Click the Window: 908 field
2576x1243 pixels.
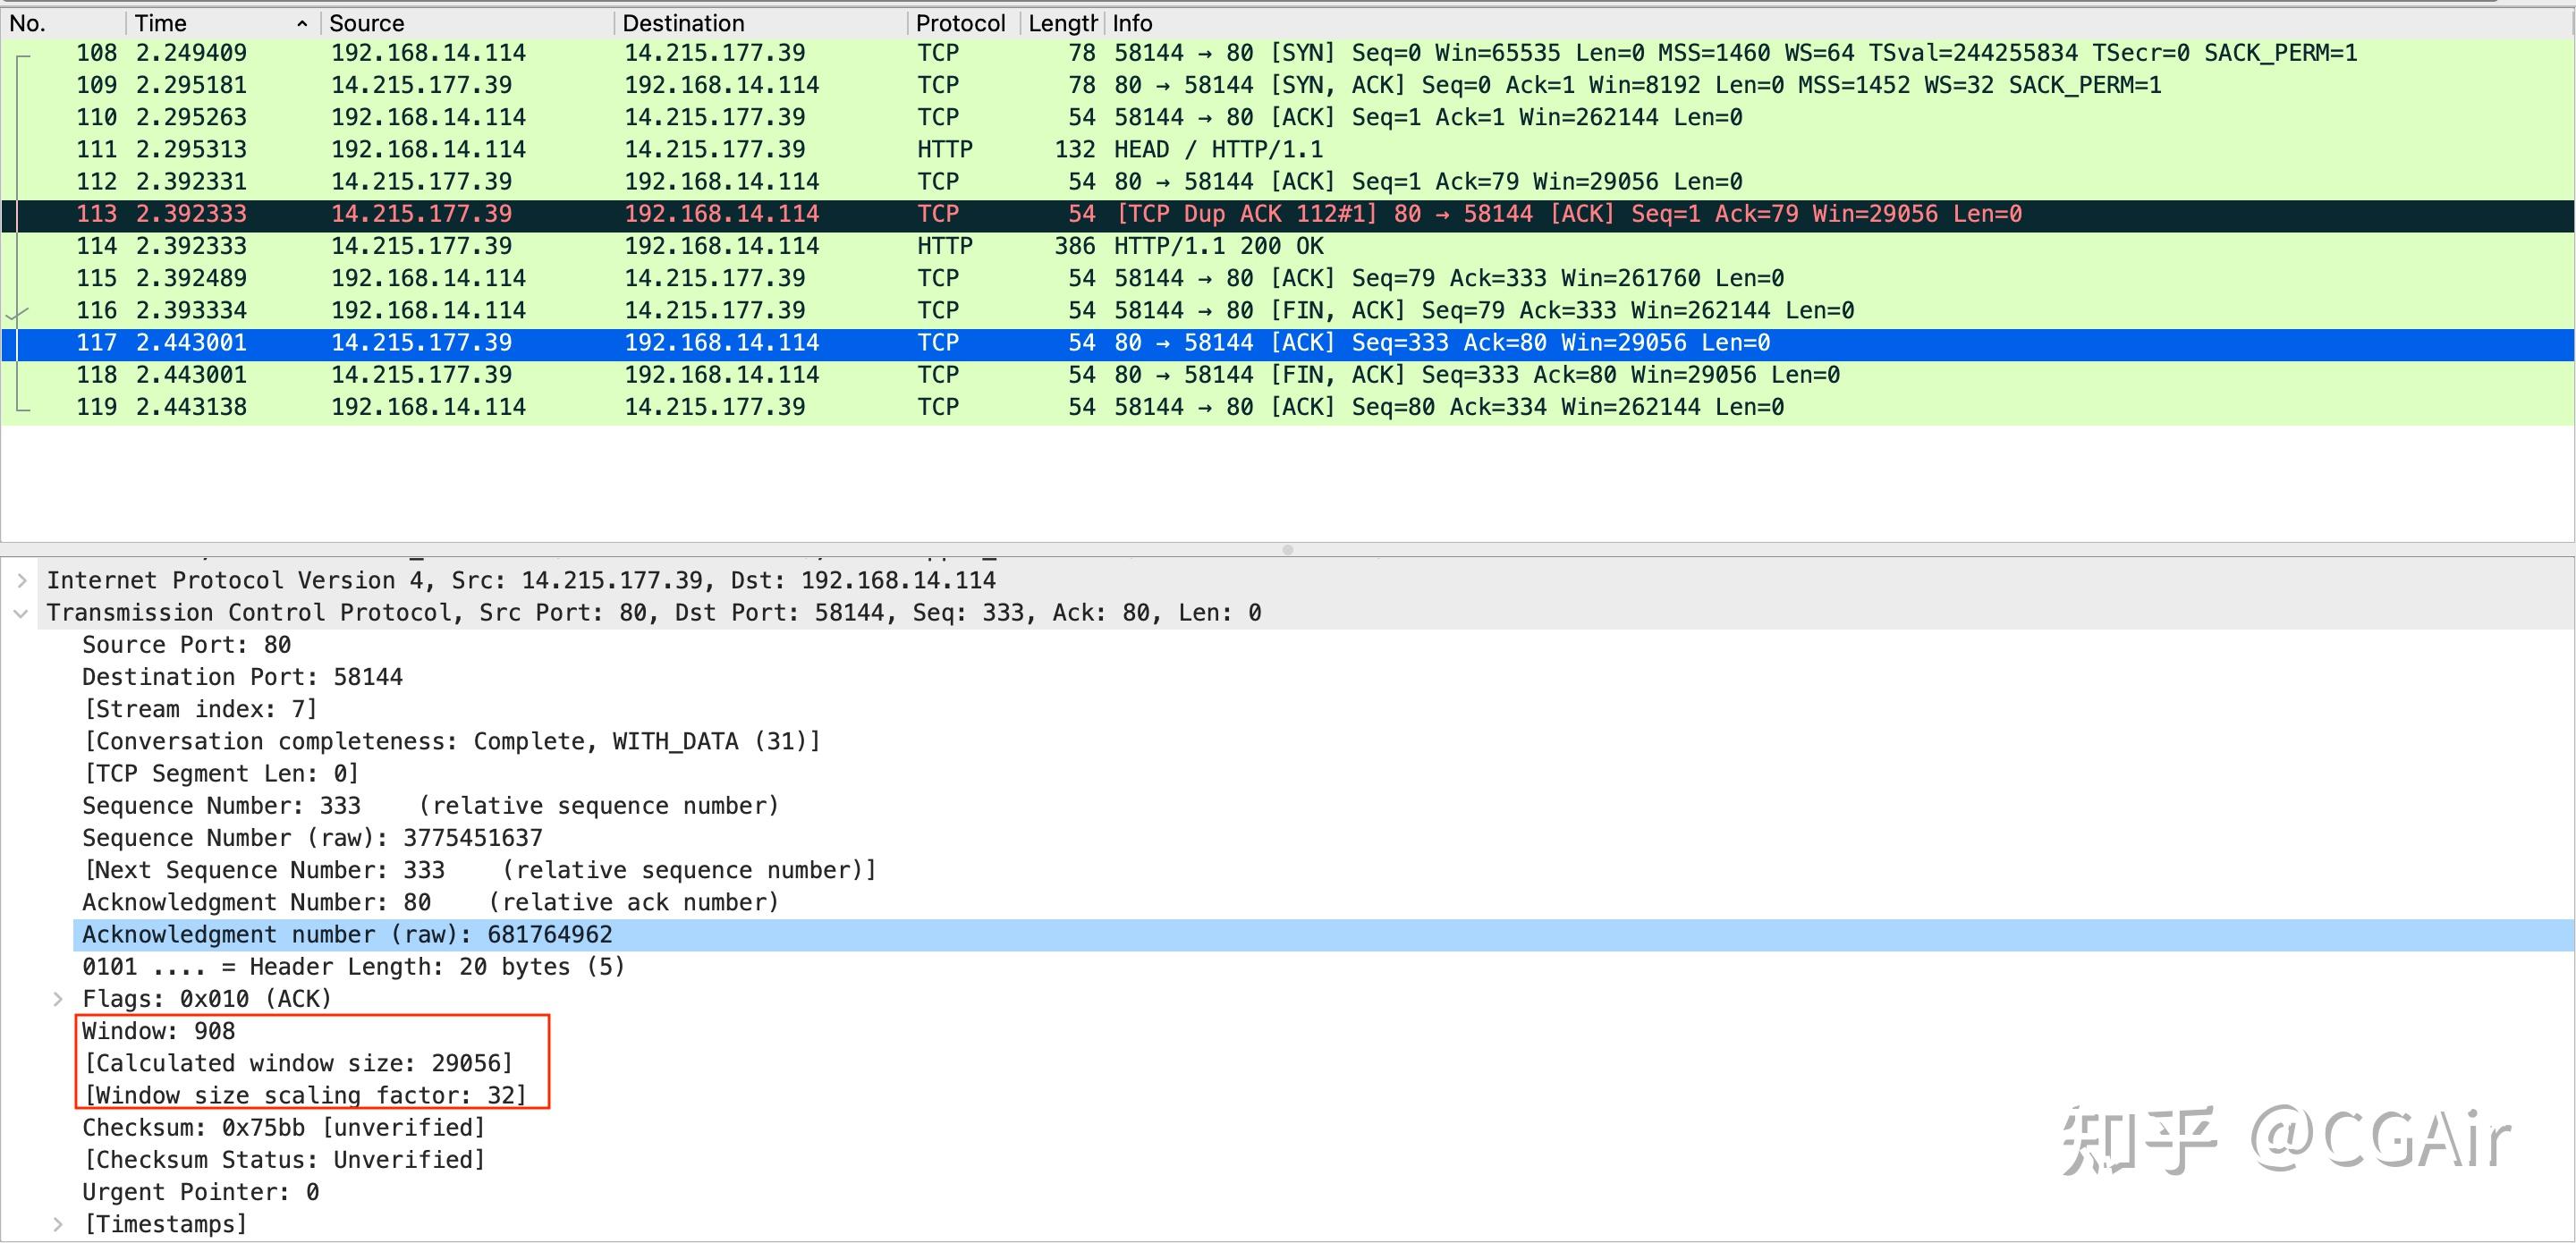click(x=158, y=1031)
